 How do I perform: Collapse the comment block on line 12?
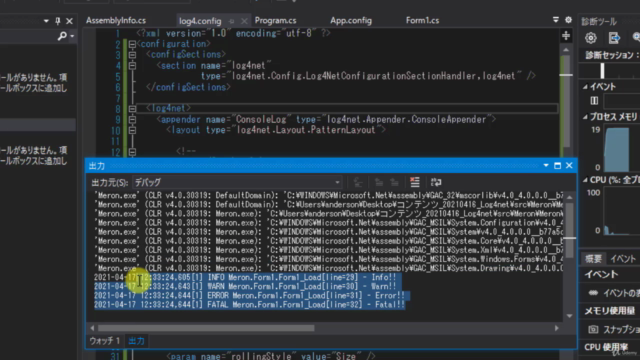pyautogui.click(x=132, y=152)
